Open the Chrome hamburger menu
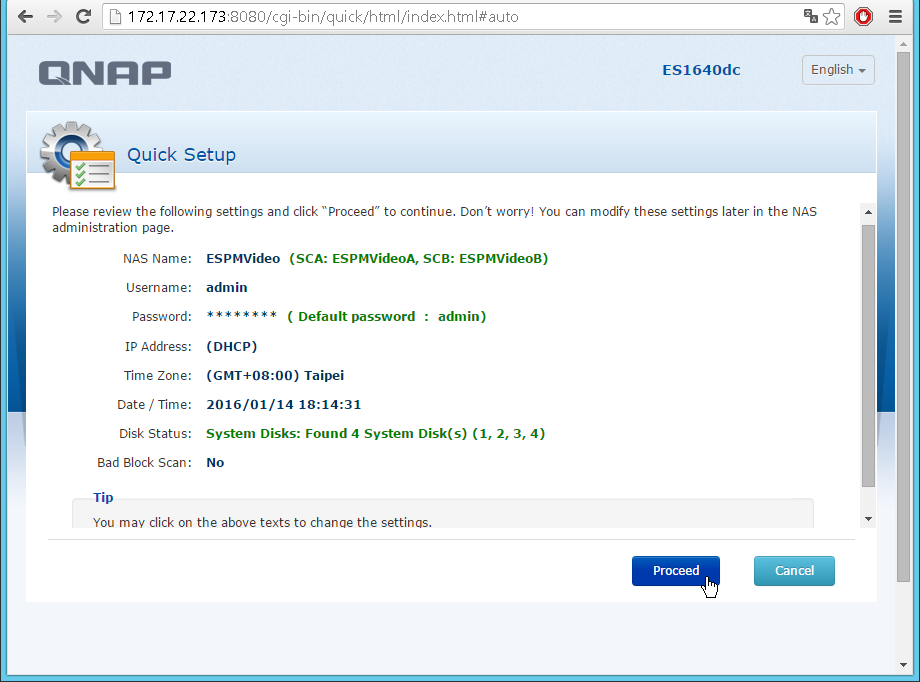The image size is (920, 682). (896, 17)
